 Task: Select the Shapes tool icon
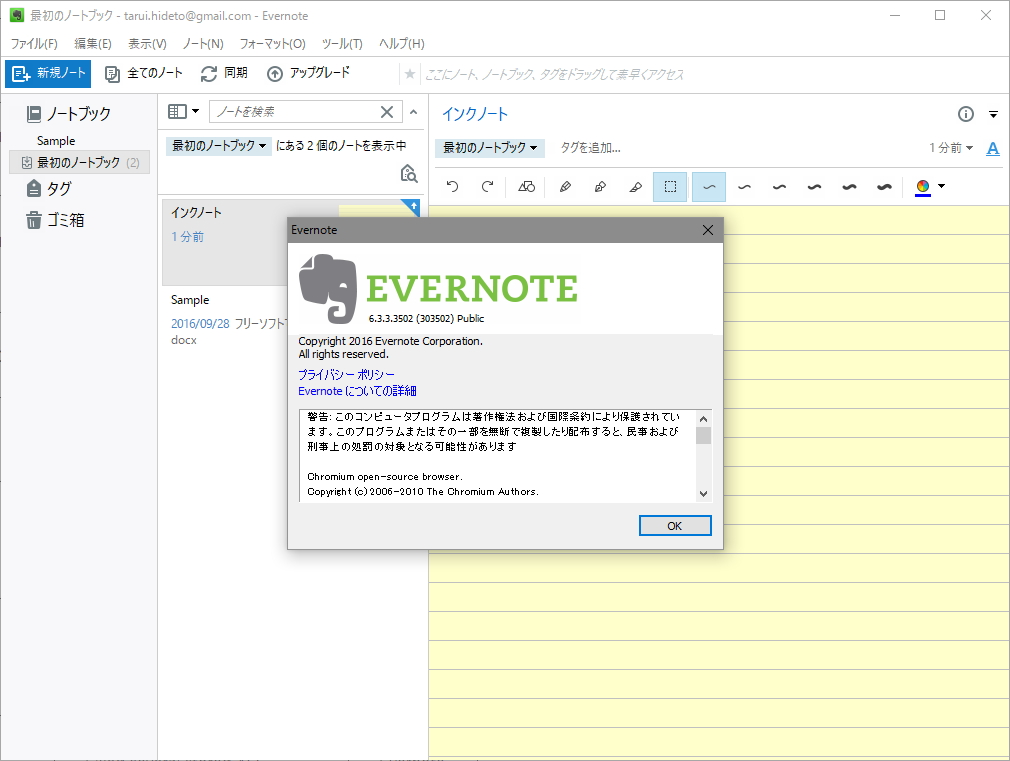pyautogui.click(x=526, y=187)
